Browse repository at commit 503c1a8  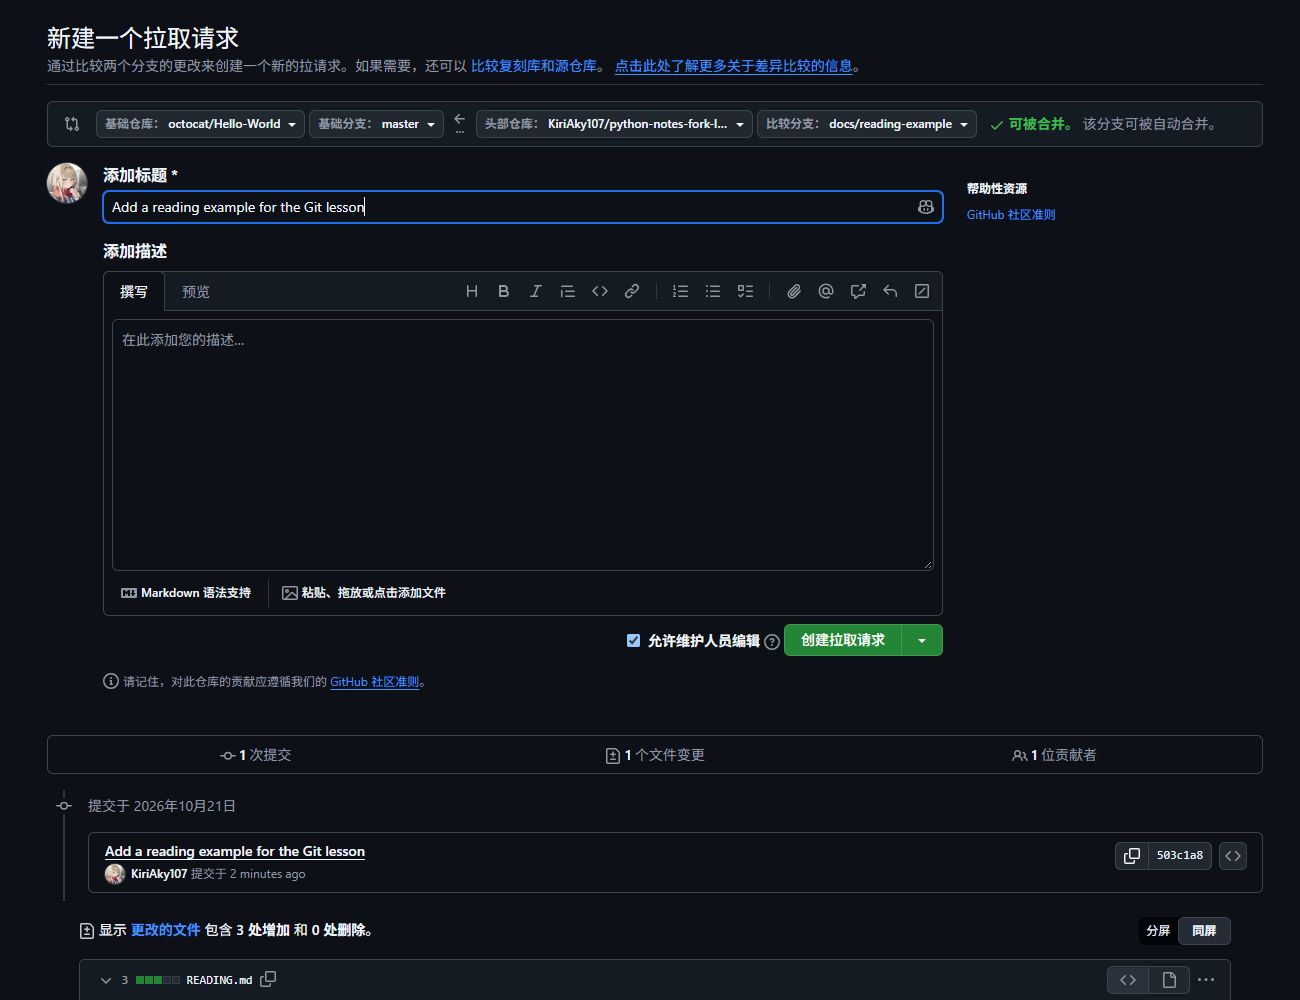(x=1233, y=856)
